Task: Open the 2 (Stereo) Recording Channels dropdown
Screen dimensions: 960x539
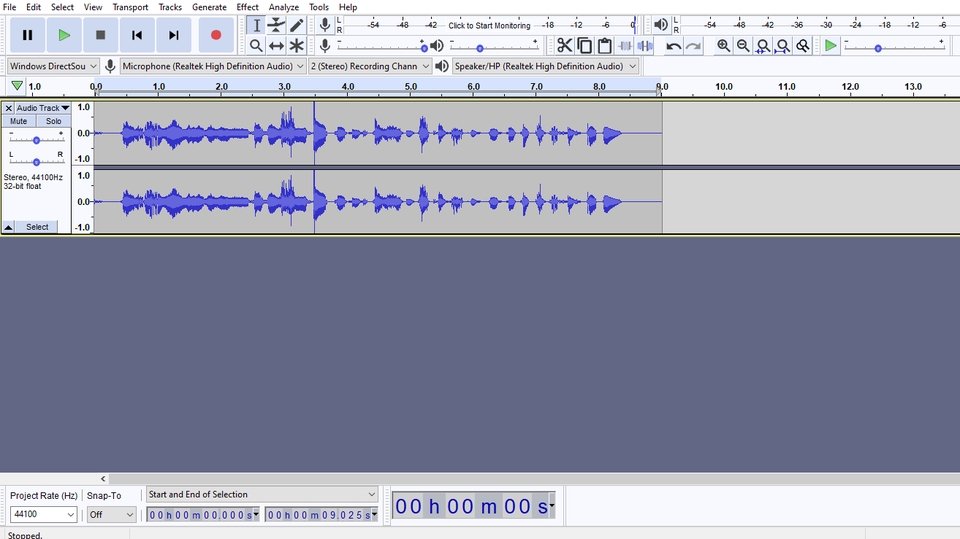Action: click(x=369, y=66)
